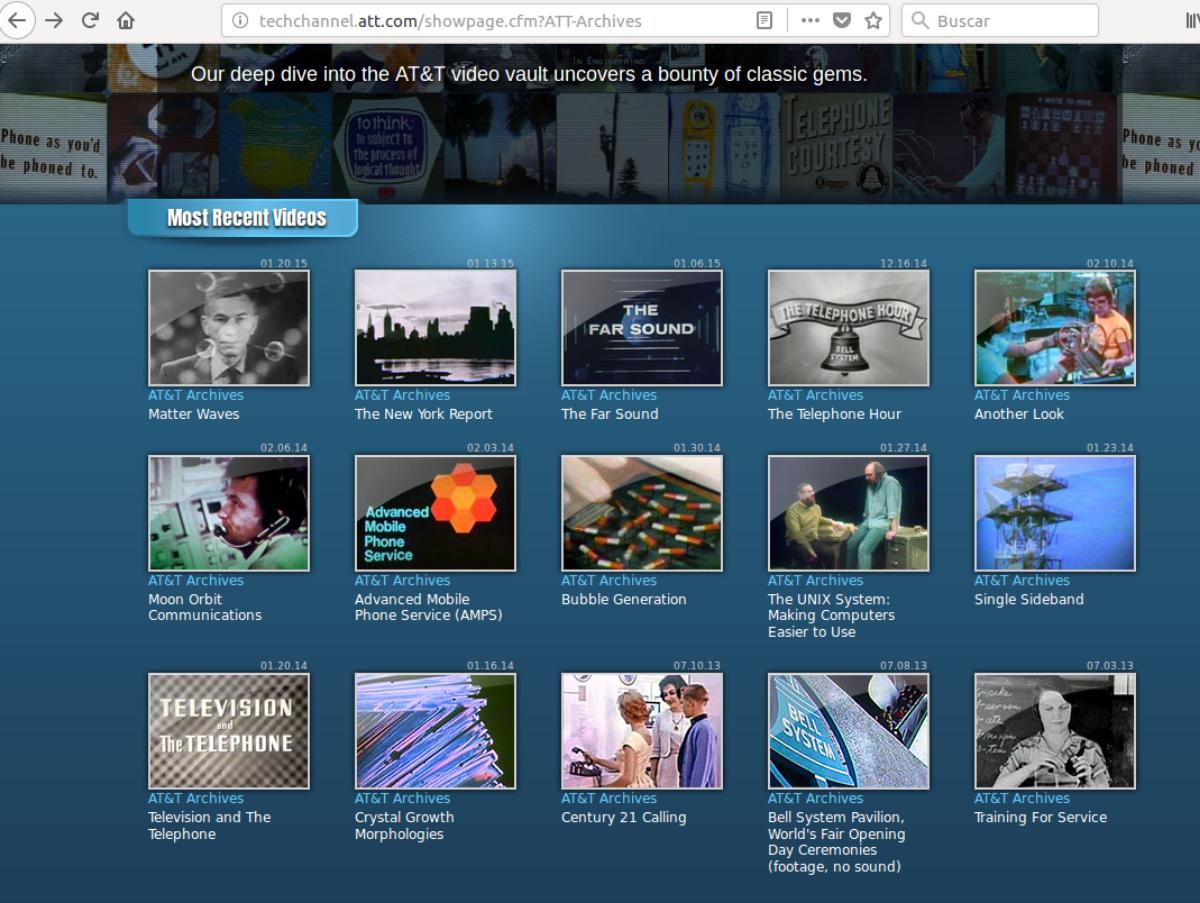This screenshot has width=1200, height=903.
Task: Open the AT&T Archives link under Matter Waves
Action: coord(195,394)
